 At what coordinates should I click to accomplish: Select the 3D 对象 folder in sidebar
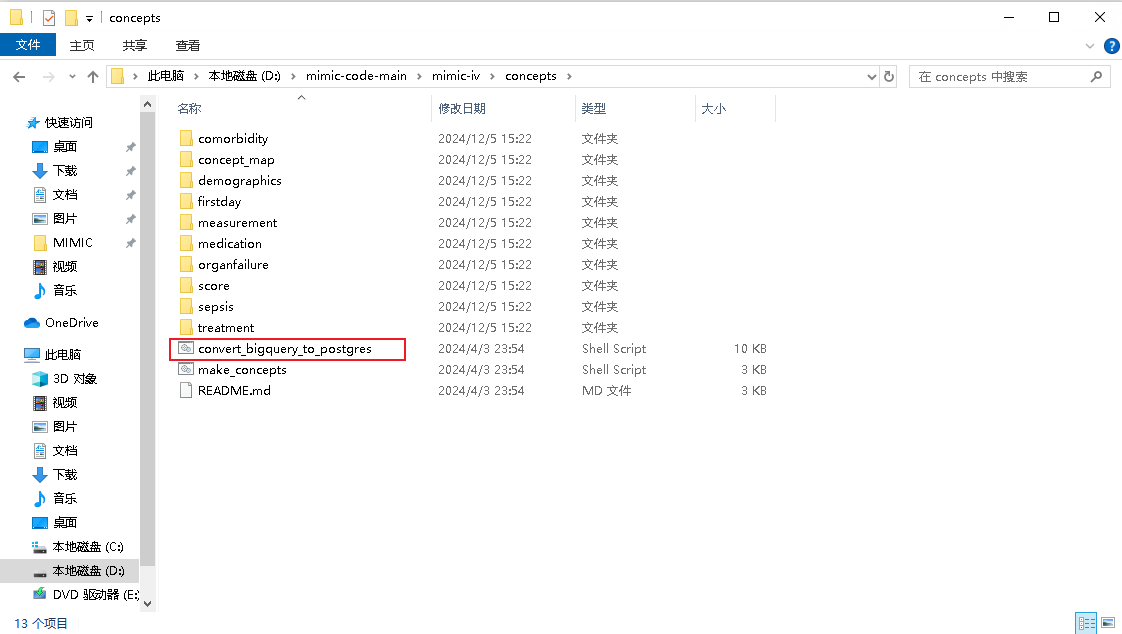[x=74, y=379]
